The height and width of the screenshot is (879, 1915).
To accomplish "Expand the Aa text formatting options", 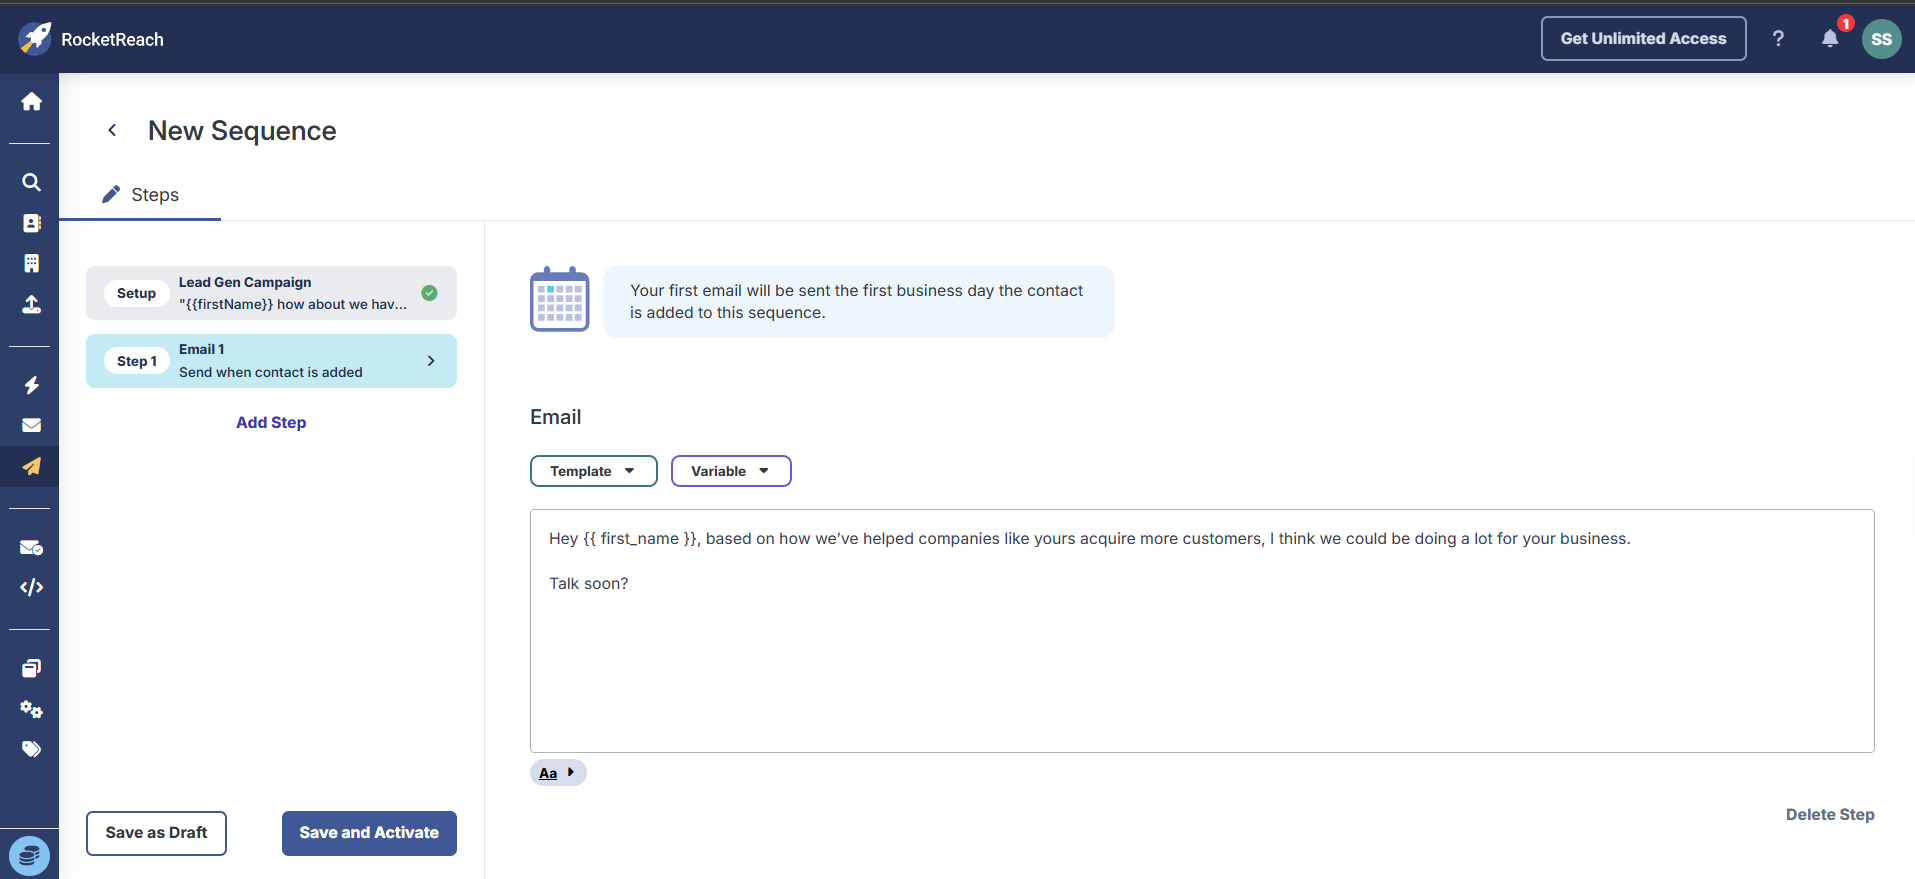I will [558, 773].
